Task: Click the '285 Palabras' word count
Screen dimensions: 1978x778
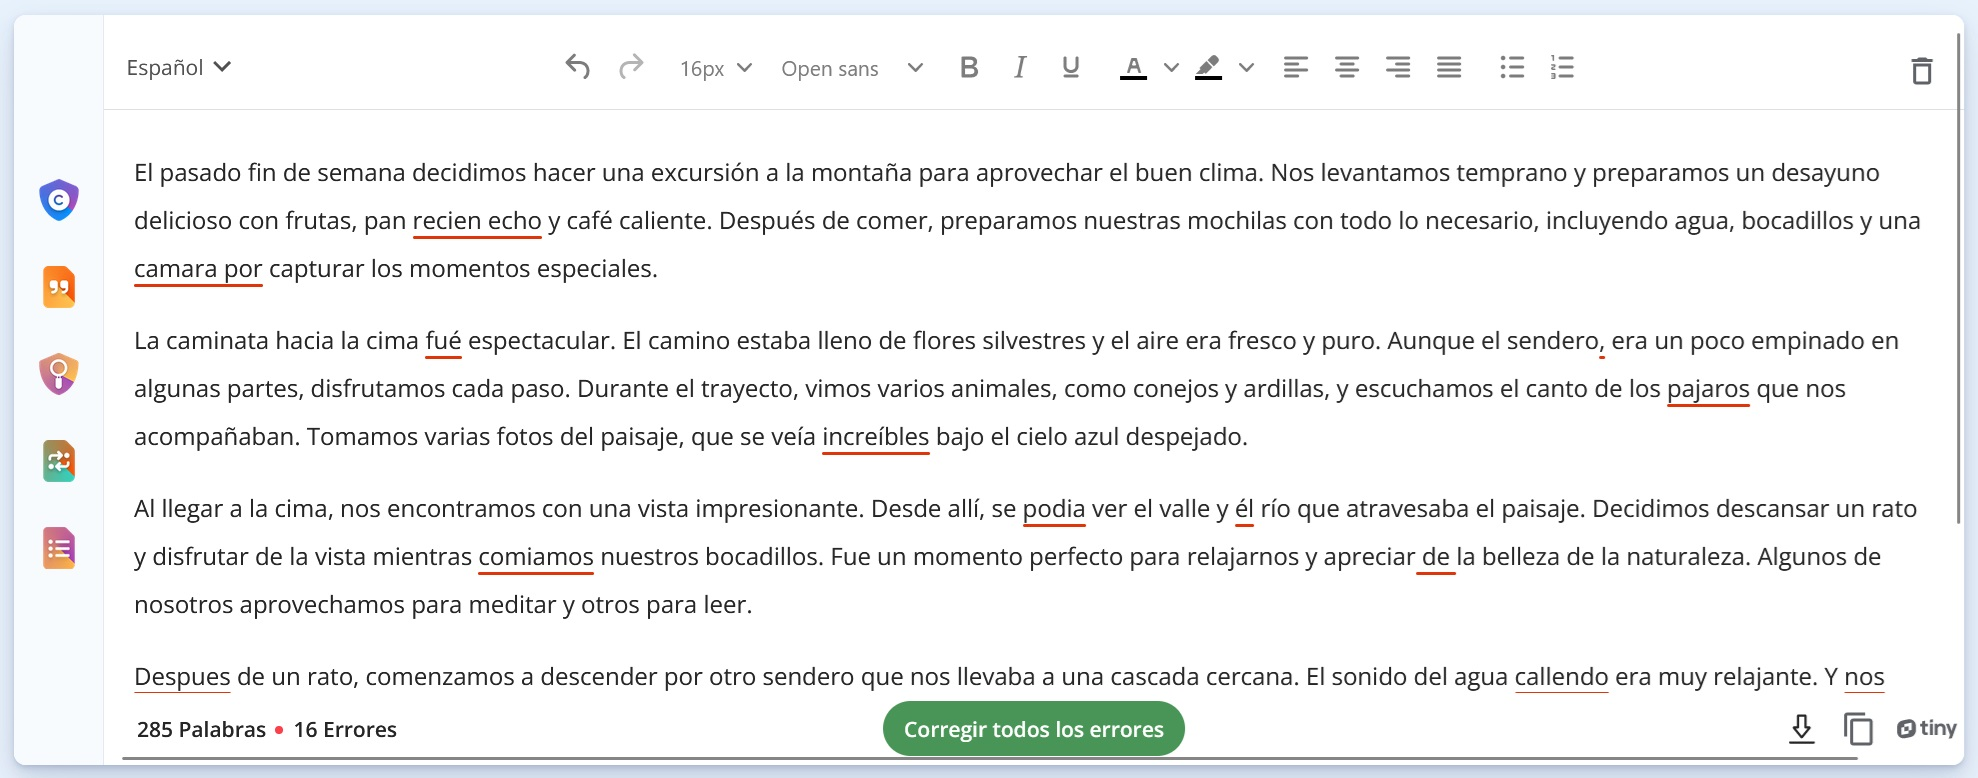Action: [201, 730]
